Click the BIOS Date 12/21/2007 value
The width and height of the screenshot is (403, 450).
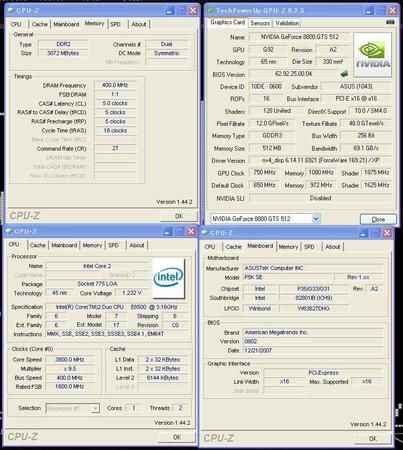tap(313, 350)
